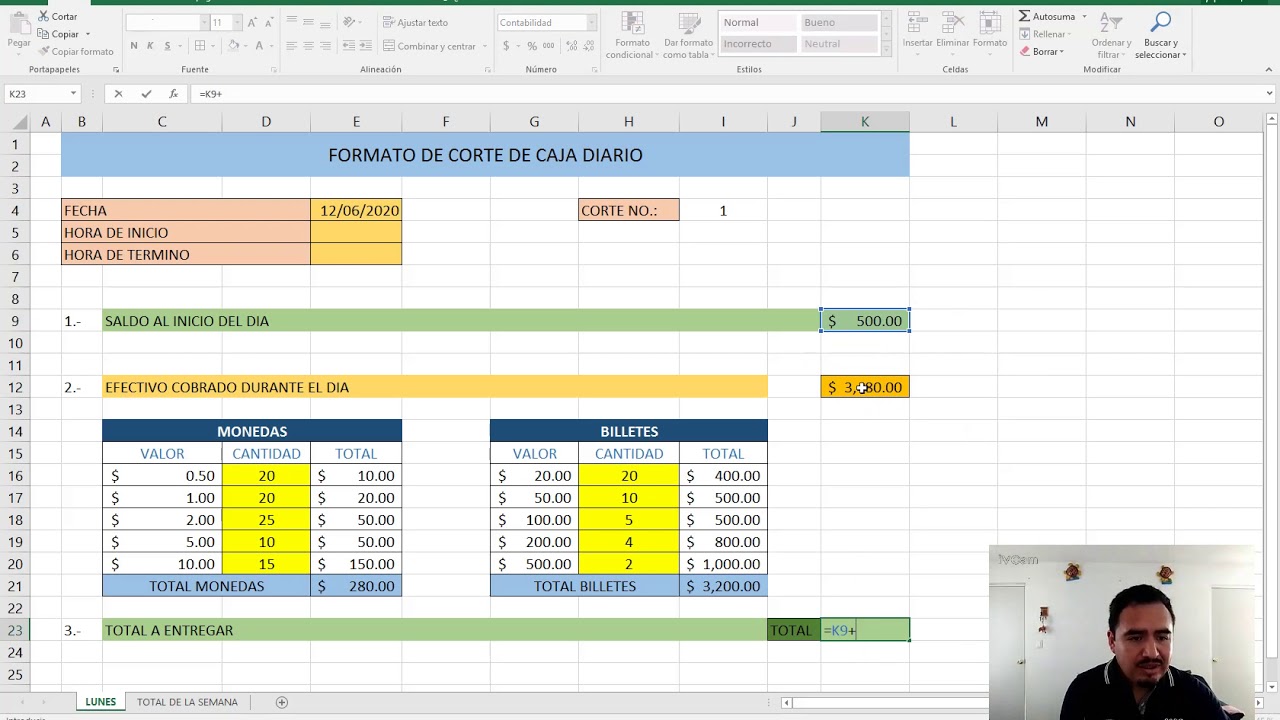Image resolution: width=1280 pixels, height=720 pixels.
Task: Switch to the LUNES sheet tab
Action: click(100, 702)
